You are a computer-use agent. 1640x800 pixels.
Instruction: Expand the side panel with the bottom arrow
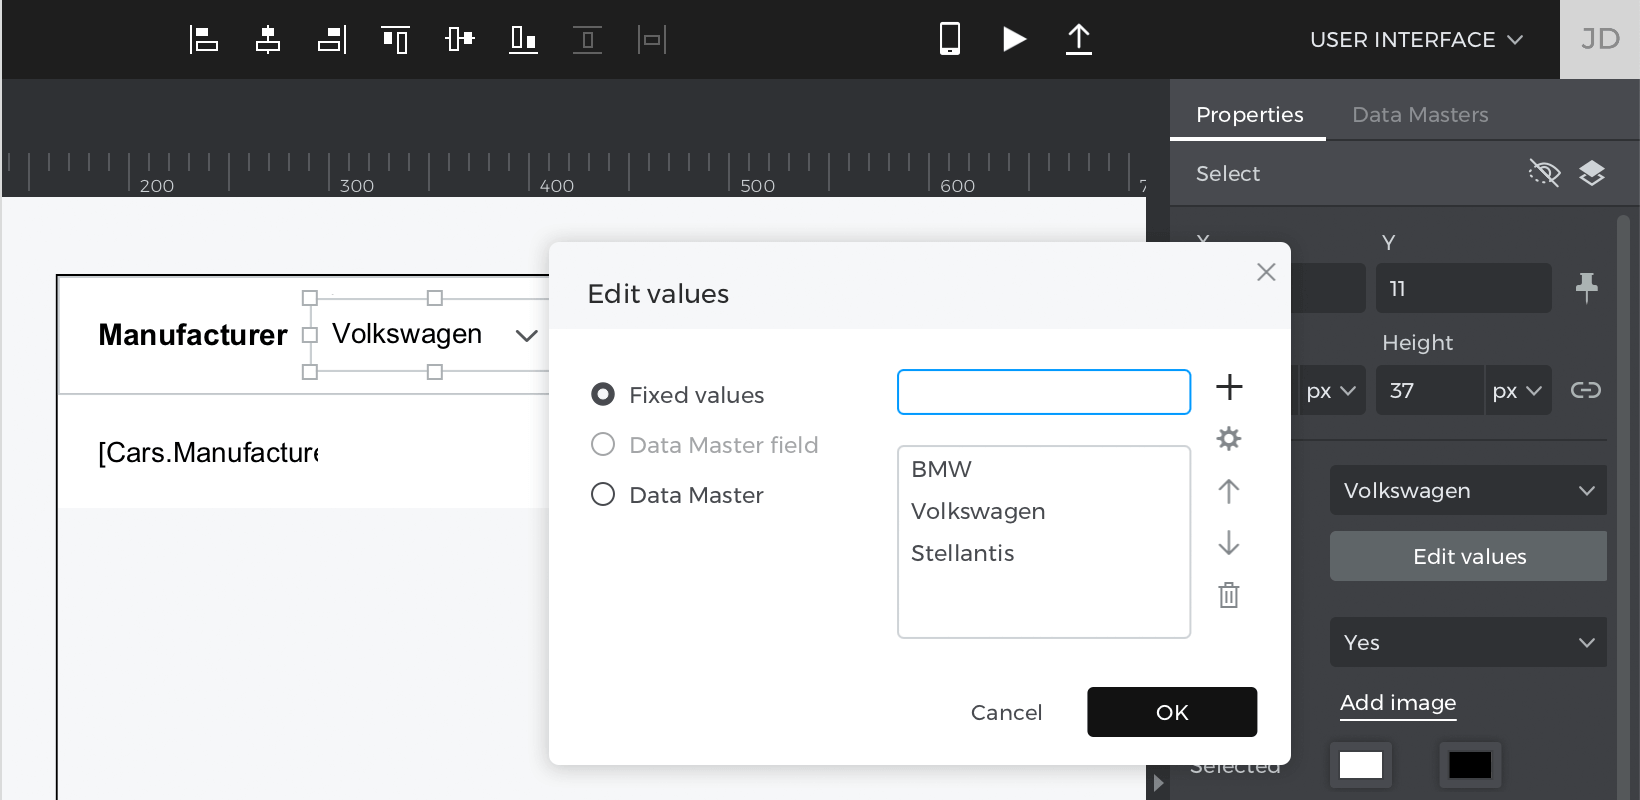pyautogui.click(x=1158, y=783)
